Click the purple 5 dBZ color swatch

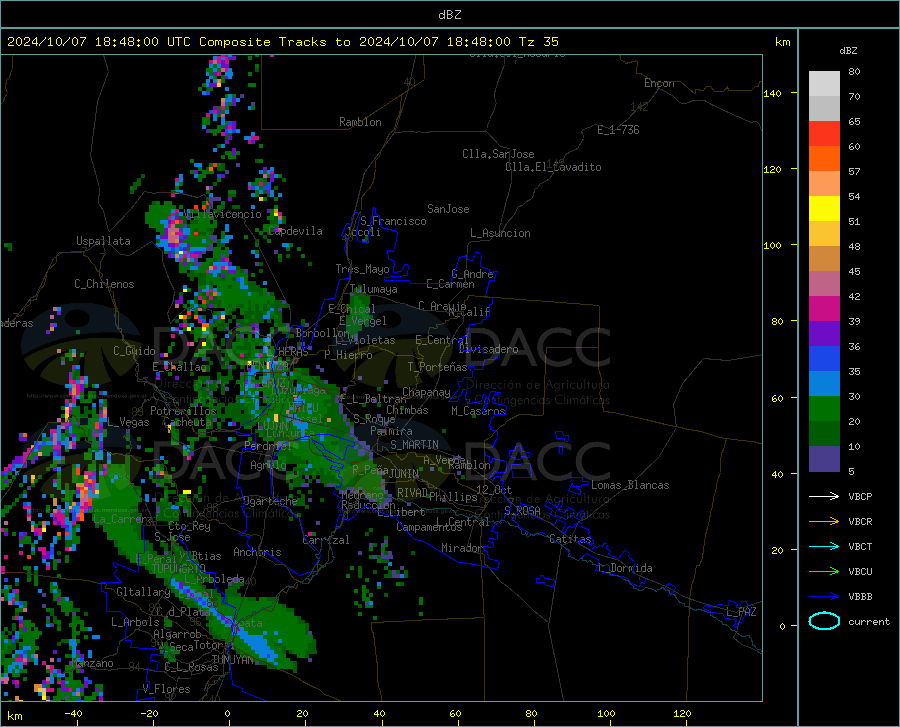point(824,459)
